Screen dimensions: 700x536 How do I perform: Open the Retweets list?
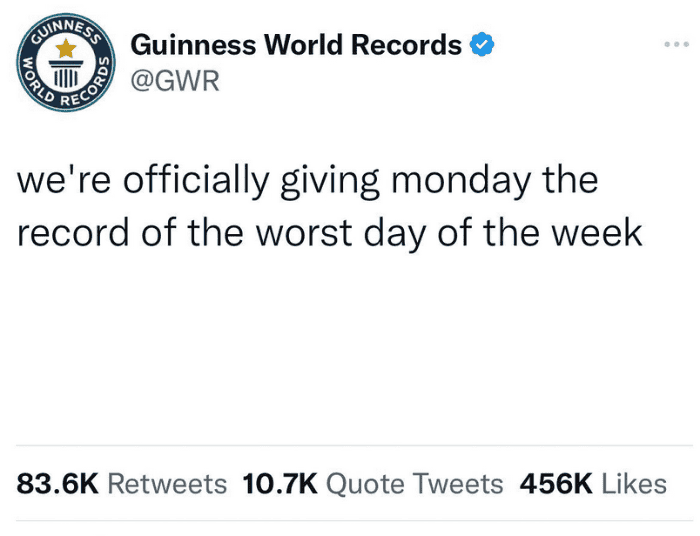(x=167, y=484)
